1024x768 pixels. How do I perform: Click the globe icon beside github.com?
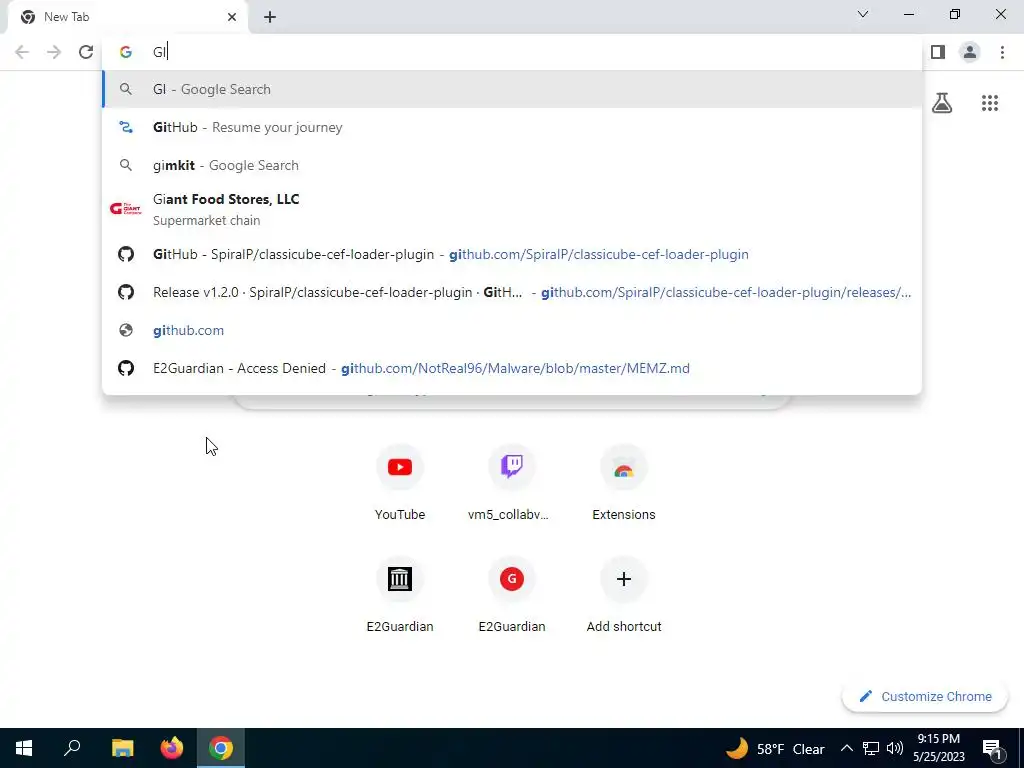point(125,330)
